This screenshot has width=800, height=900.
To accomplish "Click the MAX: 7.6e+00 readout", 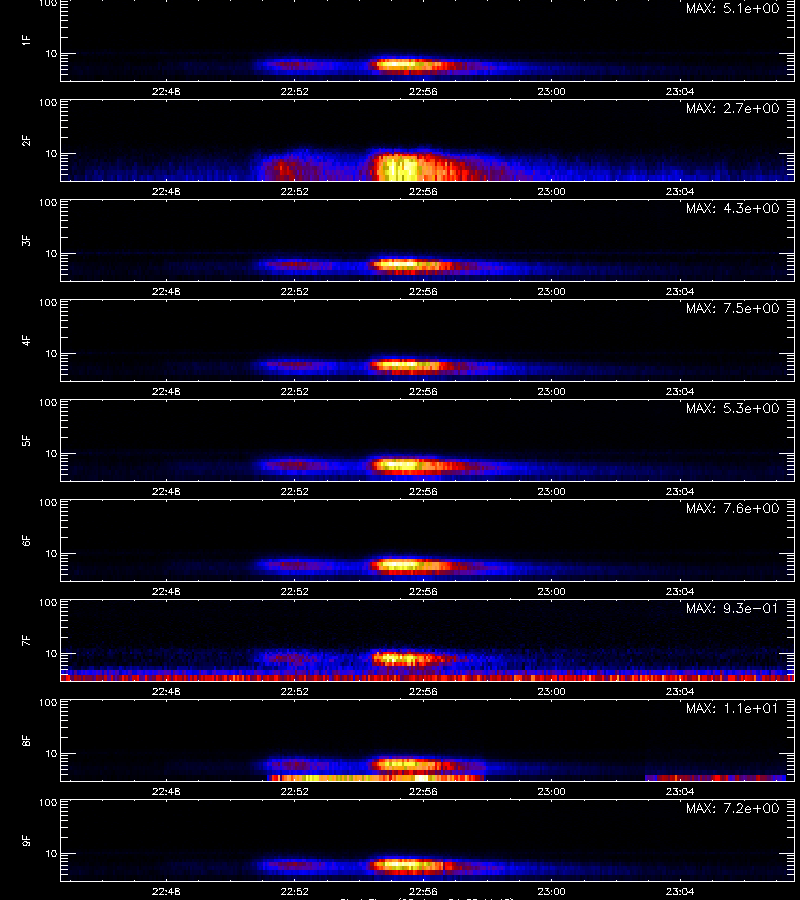I will coord(732,509).
